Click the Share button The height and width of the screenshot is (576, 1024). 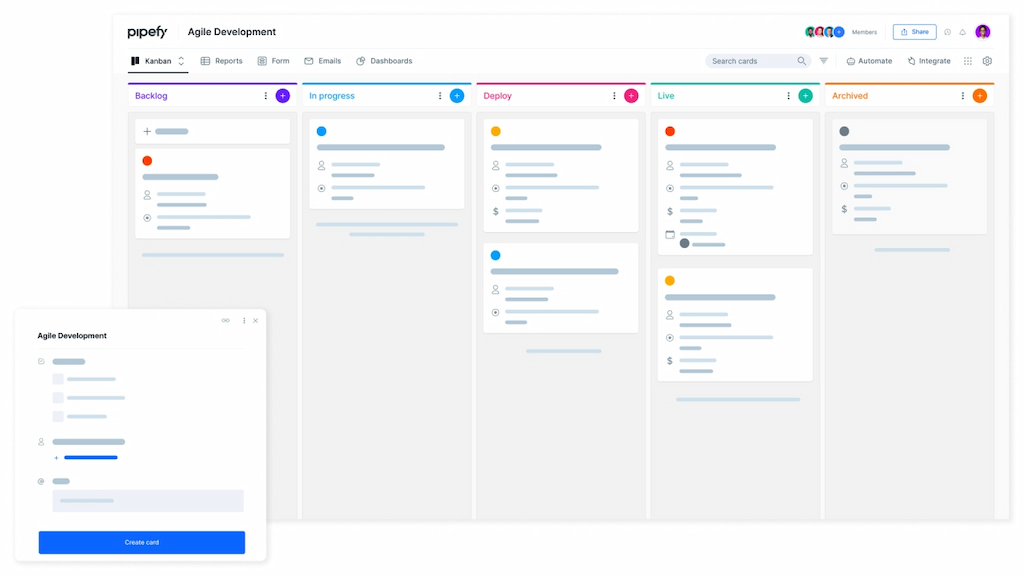(913, 31)
